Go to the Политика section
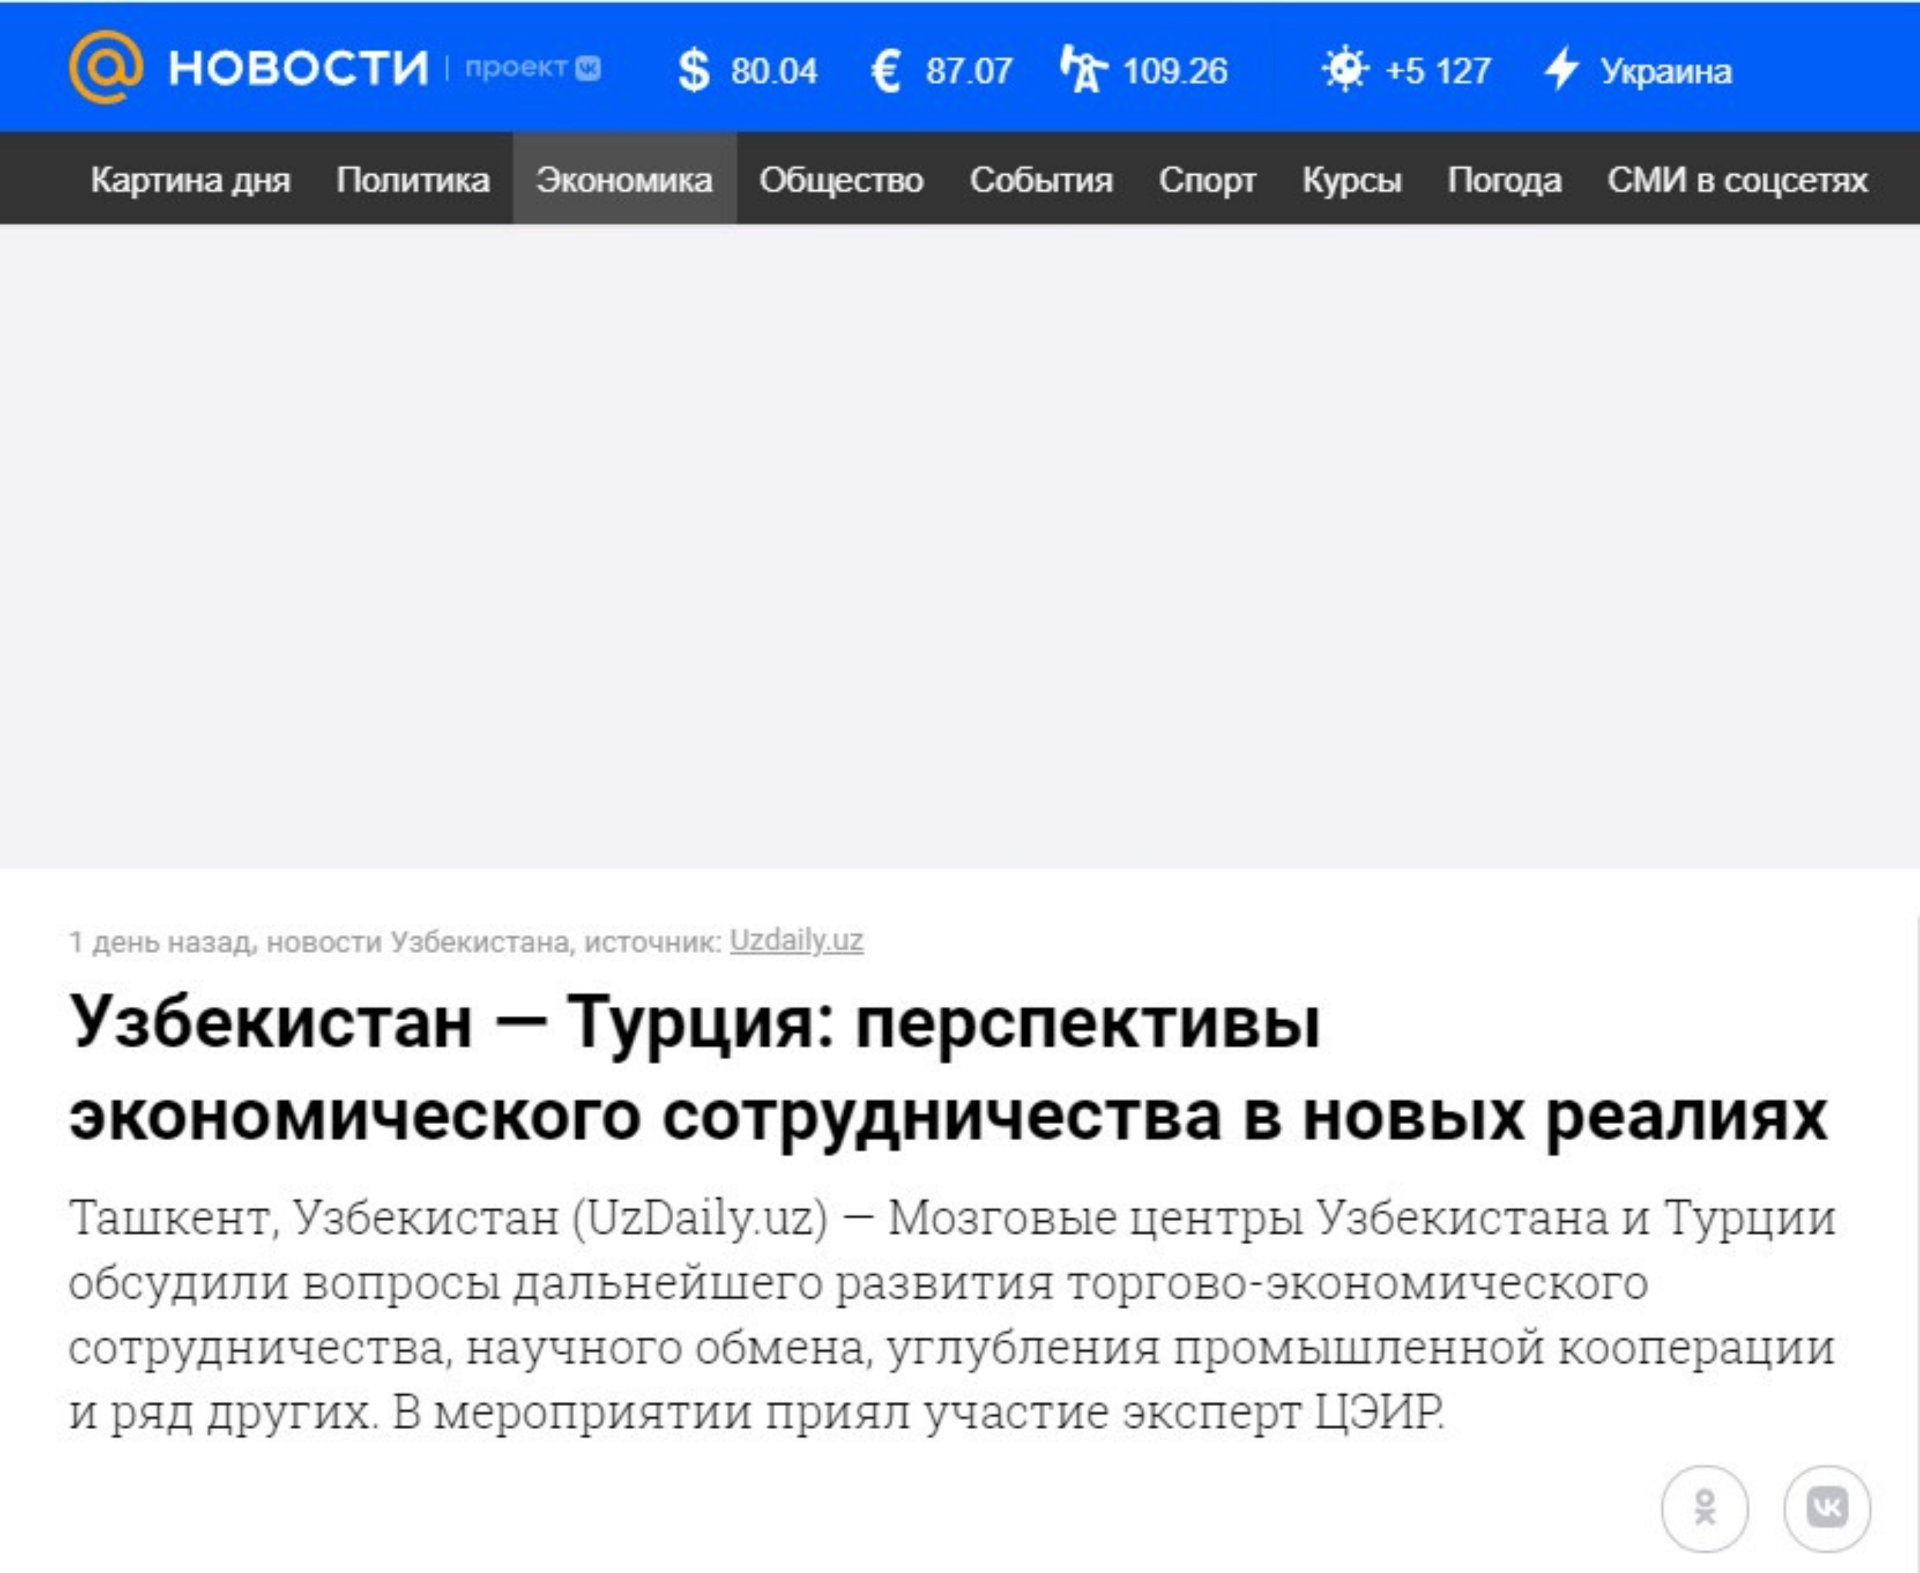 (x=413, y=180)
